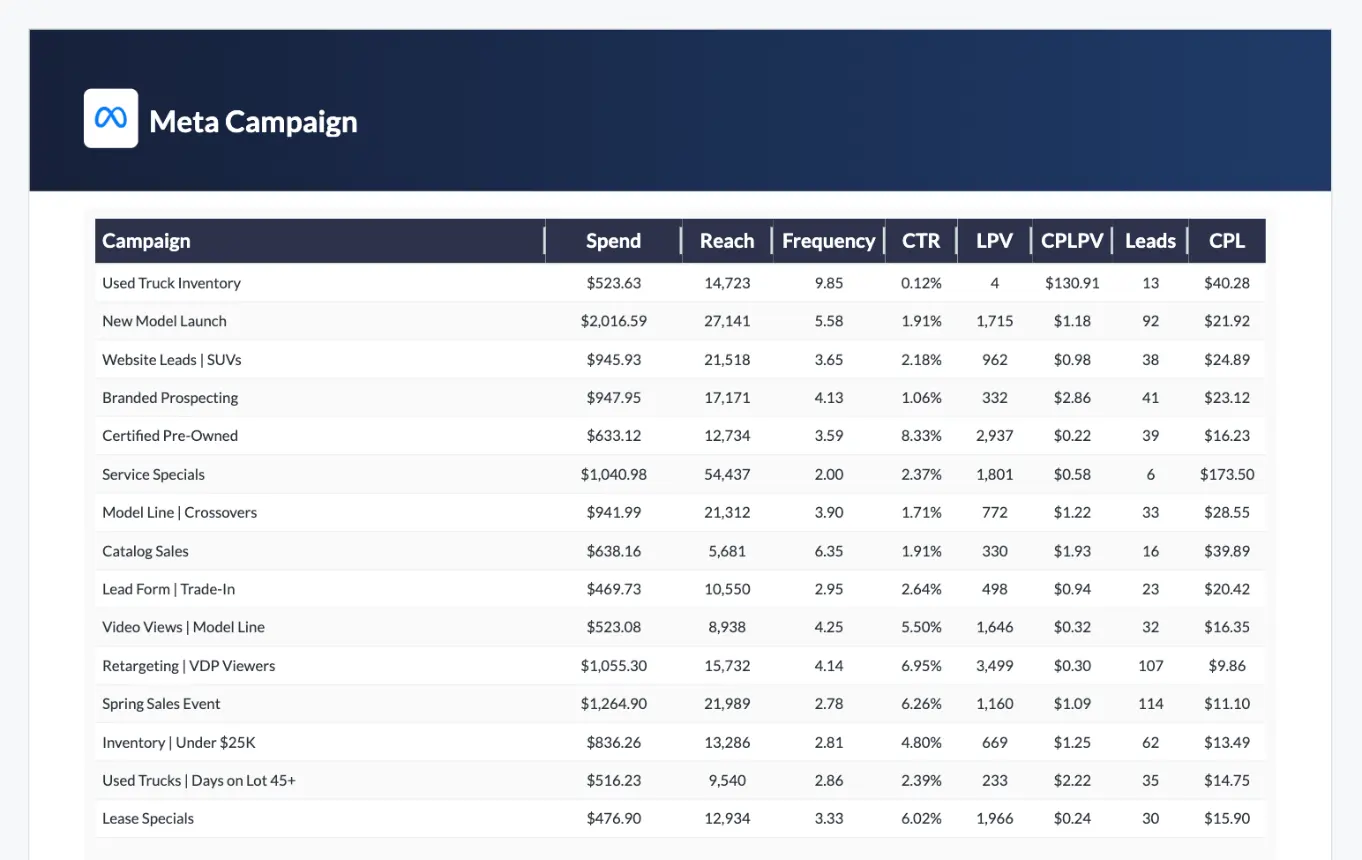Click the $130.91 CPLPV value
This screenshot has width=1362, height=860.
[1072, 283]
